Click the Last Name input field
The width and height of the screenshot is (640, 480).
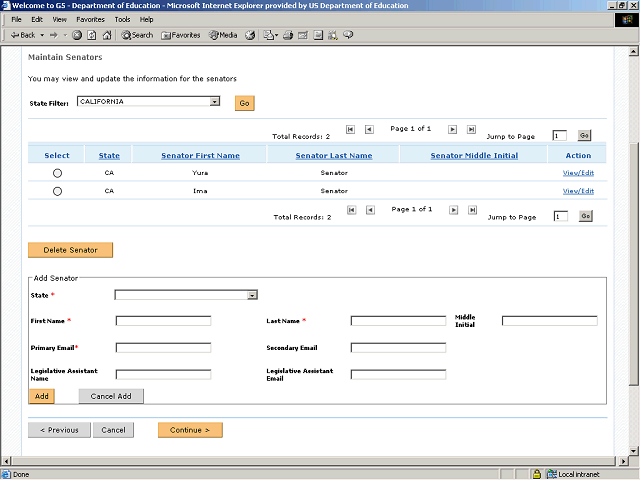click(398, 321)
